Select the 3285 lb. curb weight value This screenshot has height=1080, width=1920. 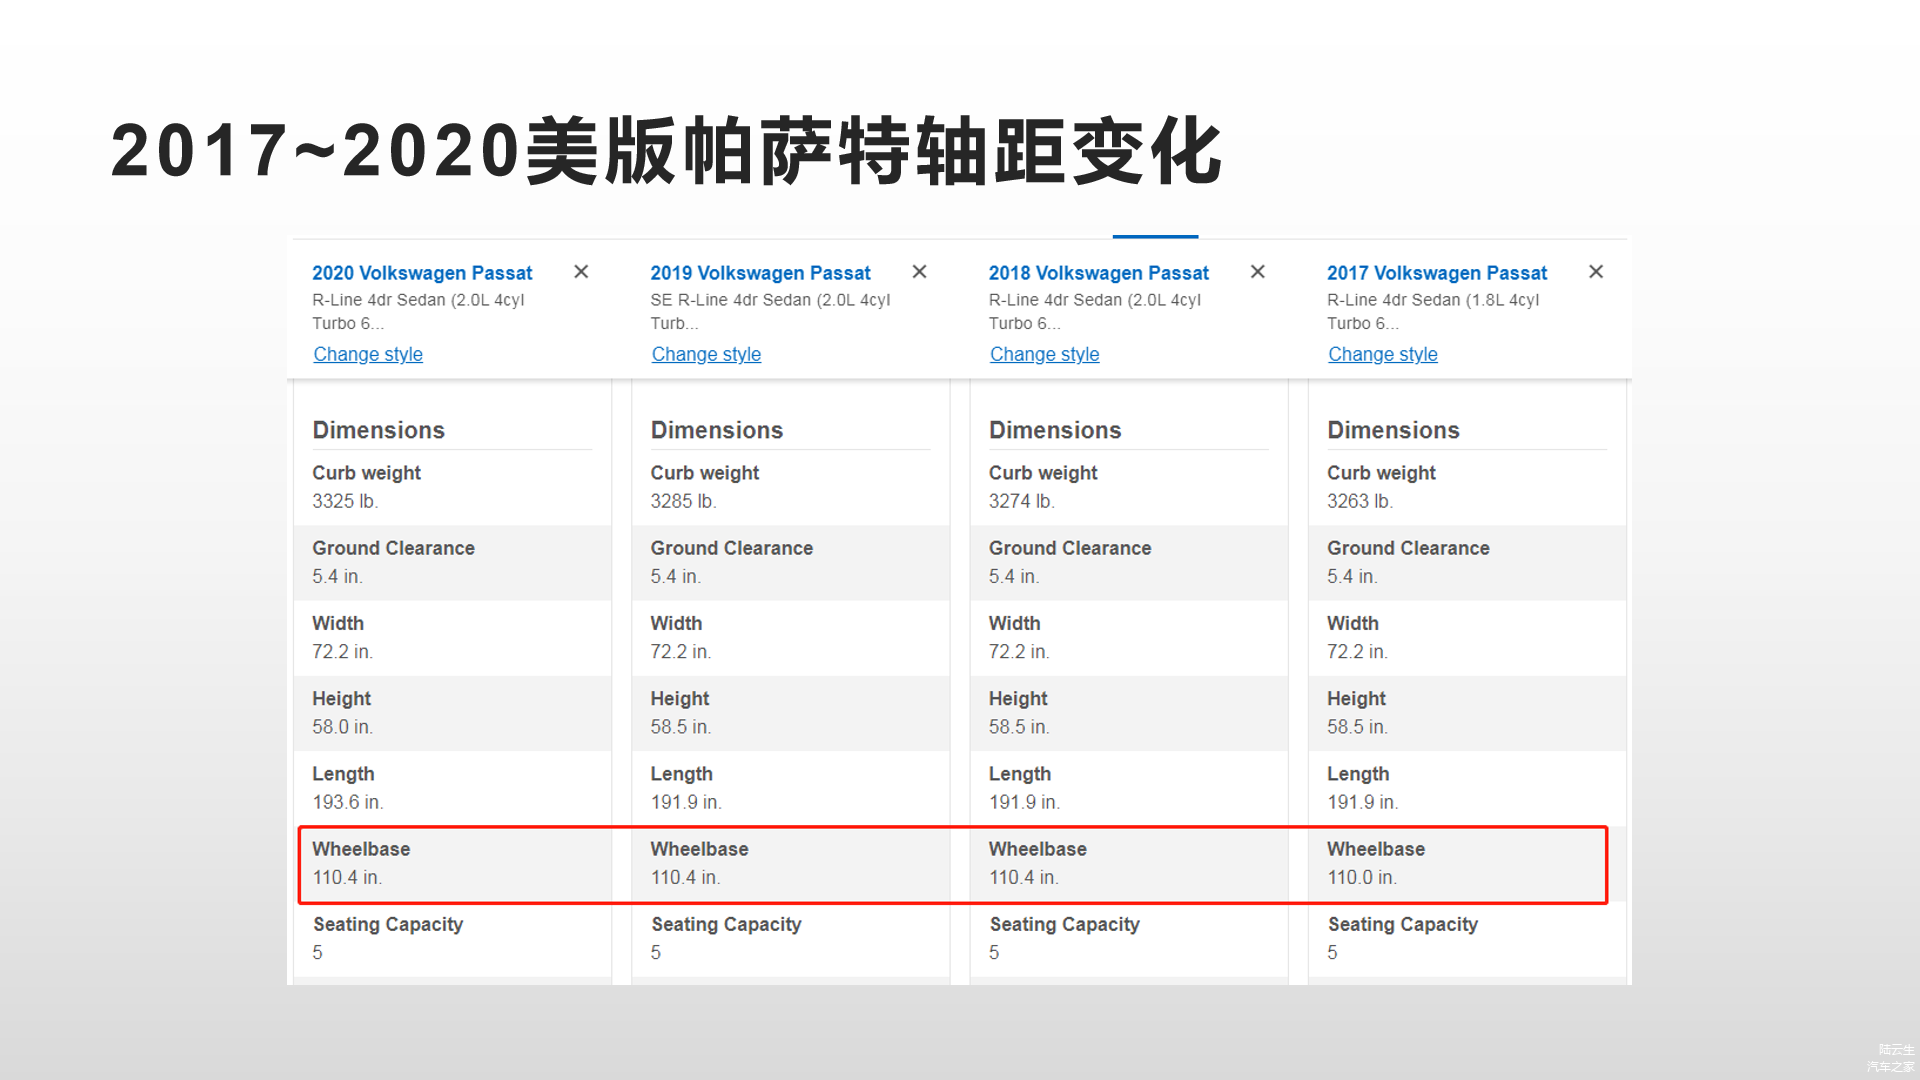[x=683, y=501]
